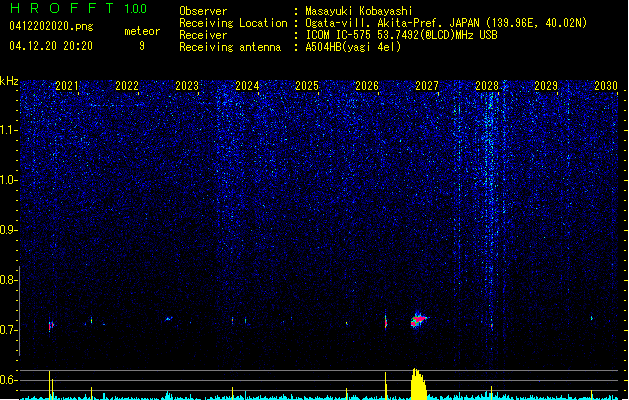Click the 2022 time axis marker

point(127,86)
